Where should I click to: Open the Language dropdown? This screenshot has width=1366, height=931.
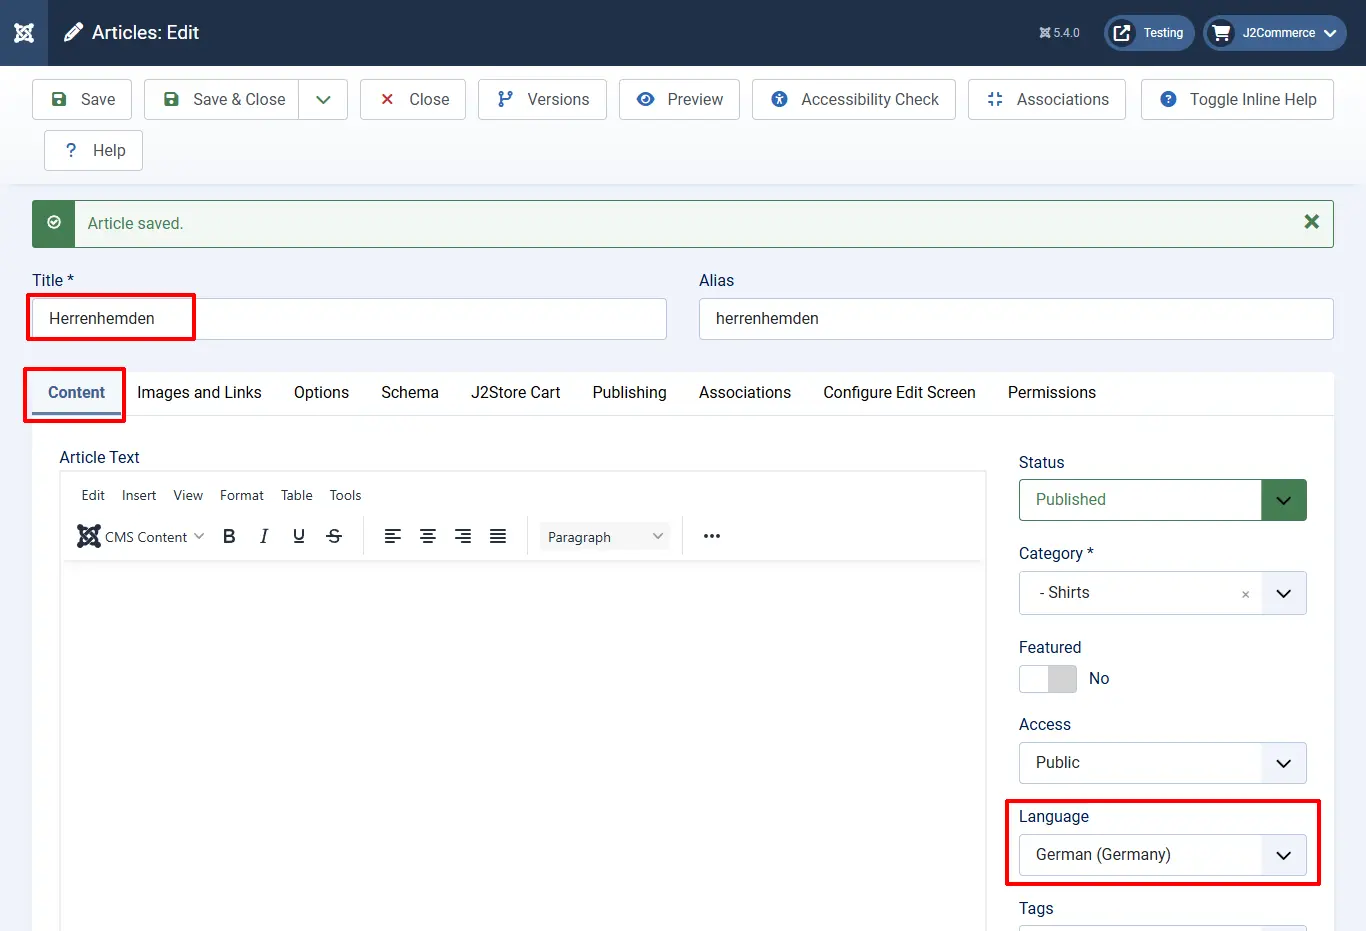(x=1163, y=855)
